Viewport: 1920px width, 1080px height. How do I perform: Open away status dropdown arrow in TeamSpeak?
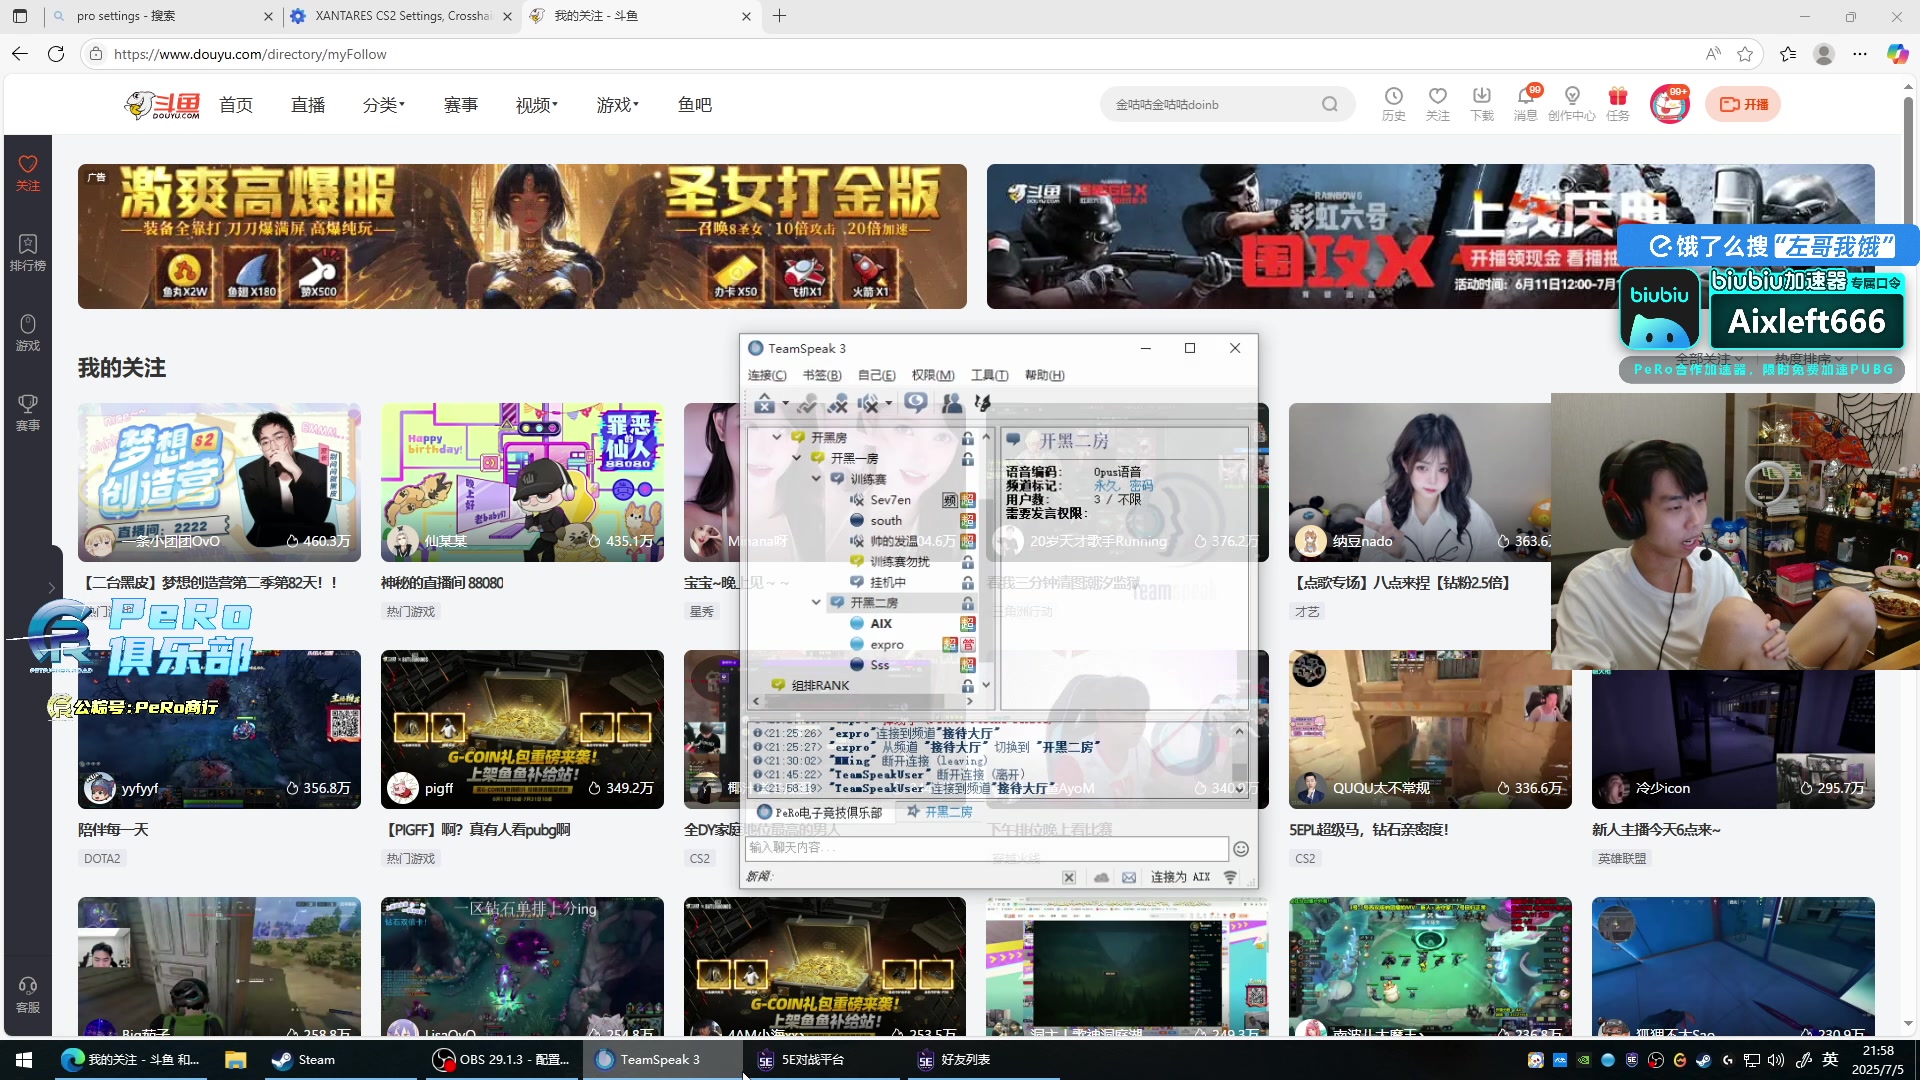coord(785,404)
